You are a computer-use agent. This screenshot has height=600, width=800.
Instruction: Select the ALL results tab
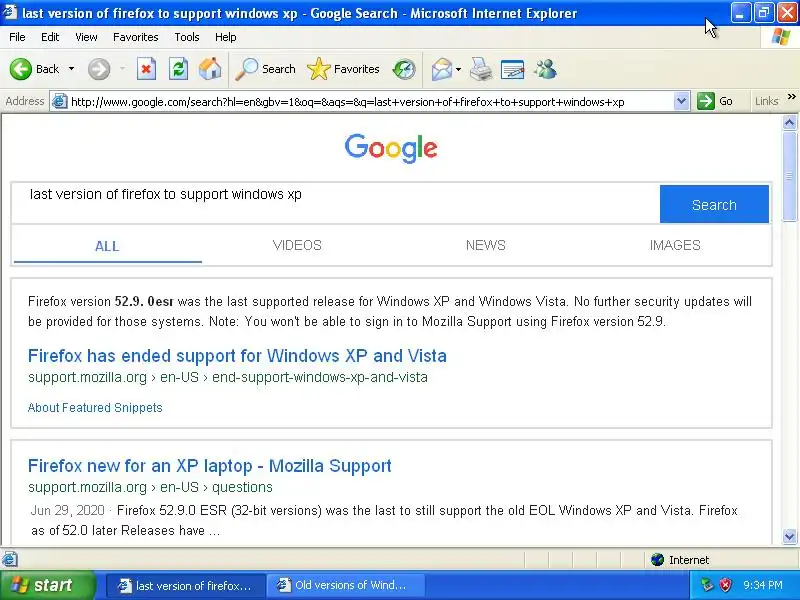(x=107, y=246)
